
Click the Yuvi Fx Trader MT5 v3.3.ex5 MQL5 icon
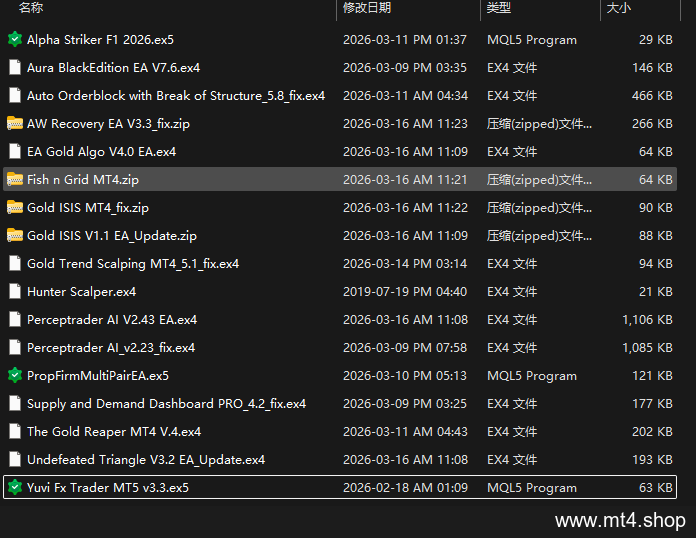pos(15,487)
